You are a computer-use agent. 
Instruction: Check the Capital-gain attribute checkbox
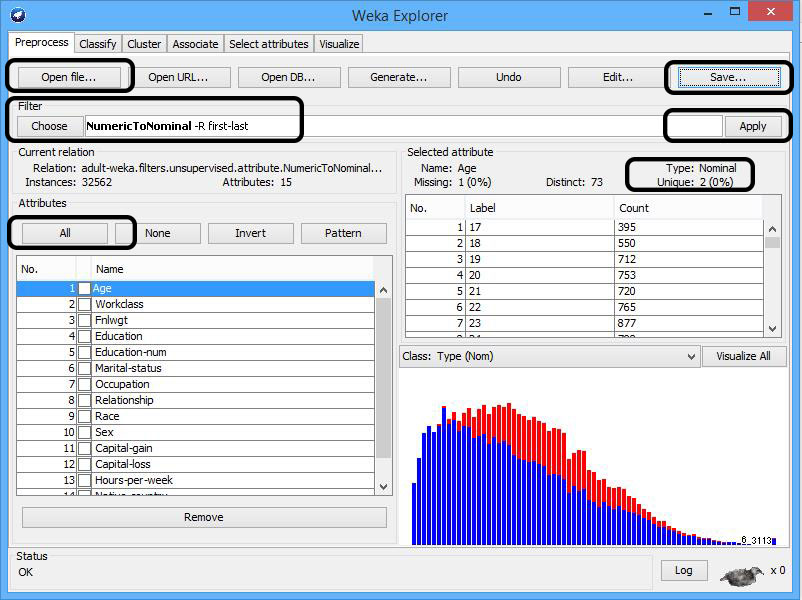click(85, 448)
